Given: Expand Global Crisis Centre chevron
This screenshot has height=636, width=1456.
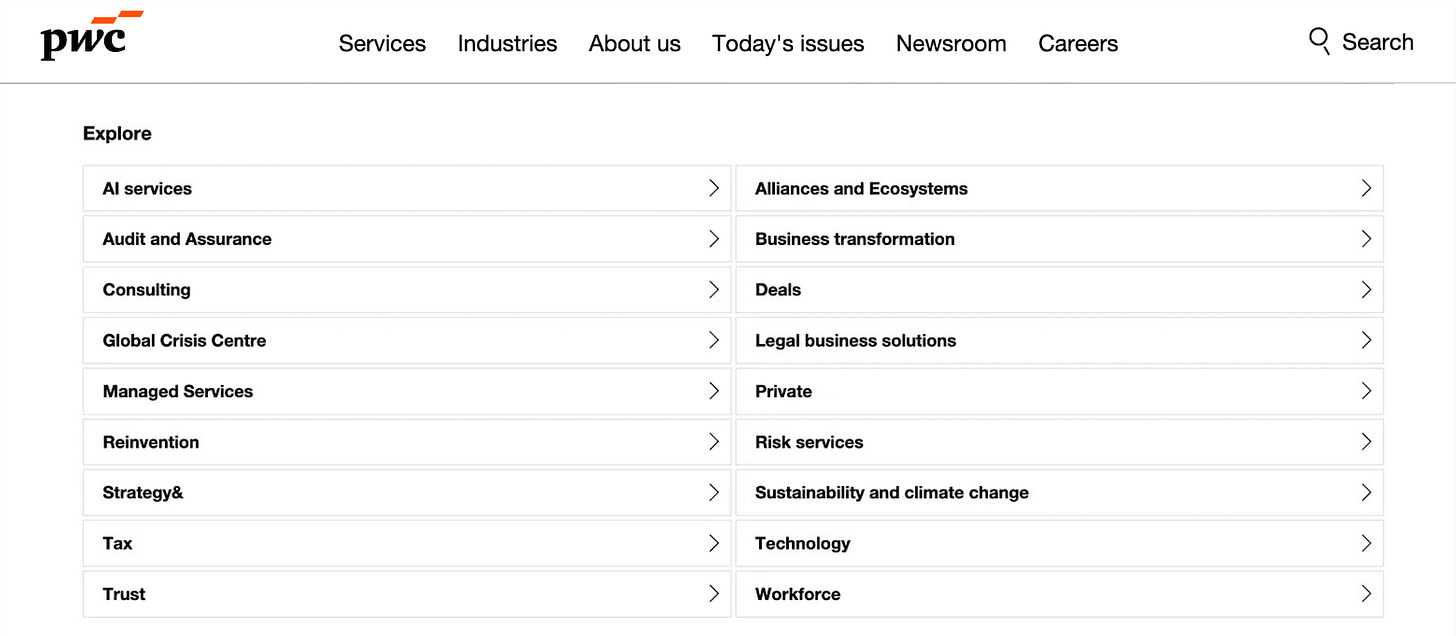Looking at the screenshot, I should (714, 340).
